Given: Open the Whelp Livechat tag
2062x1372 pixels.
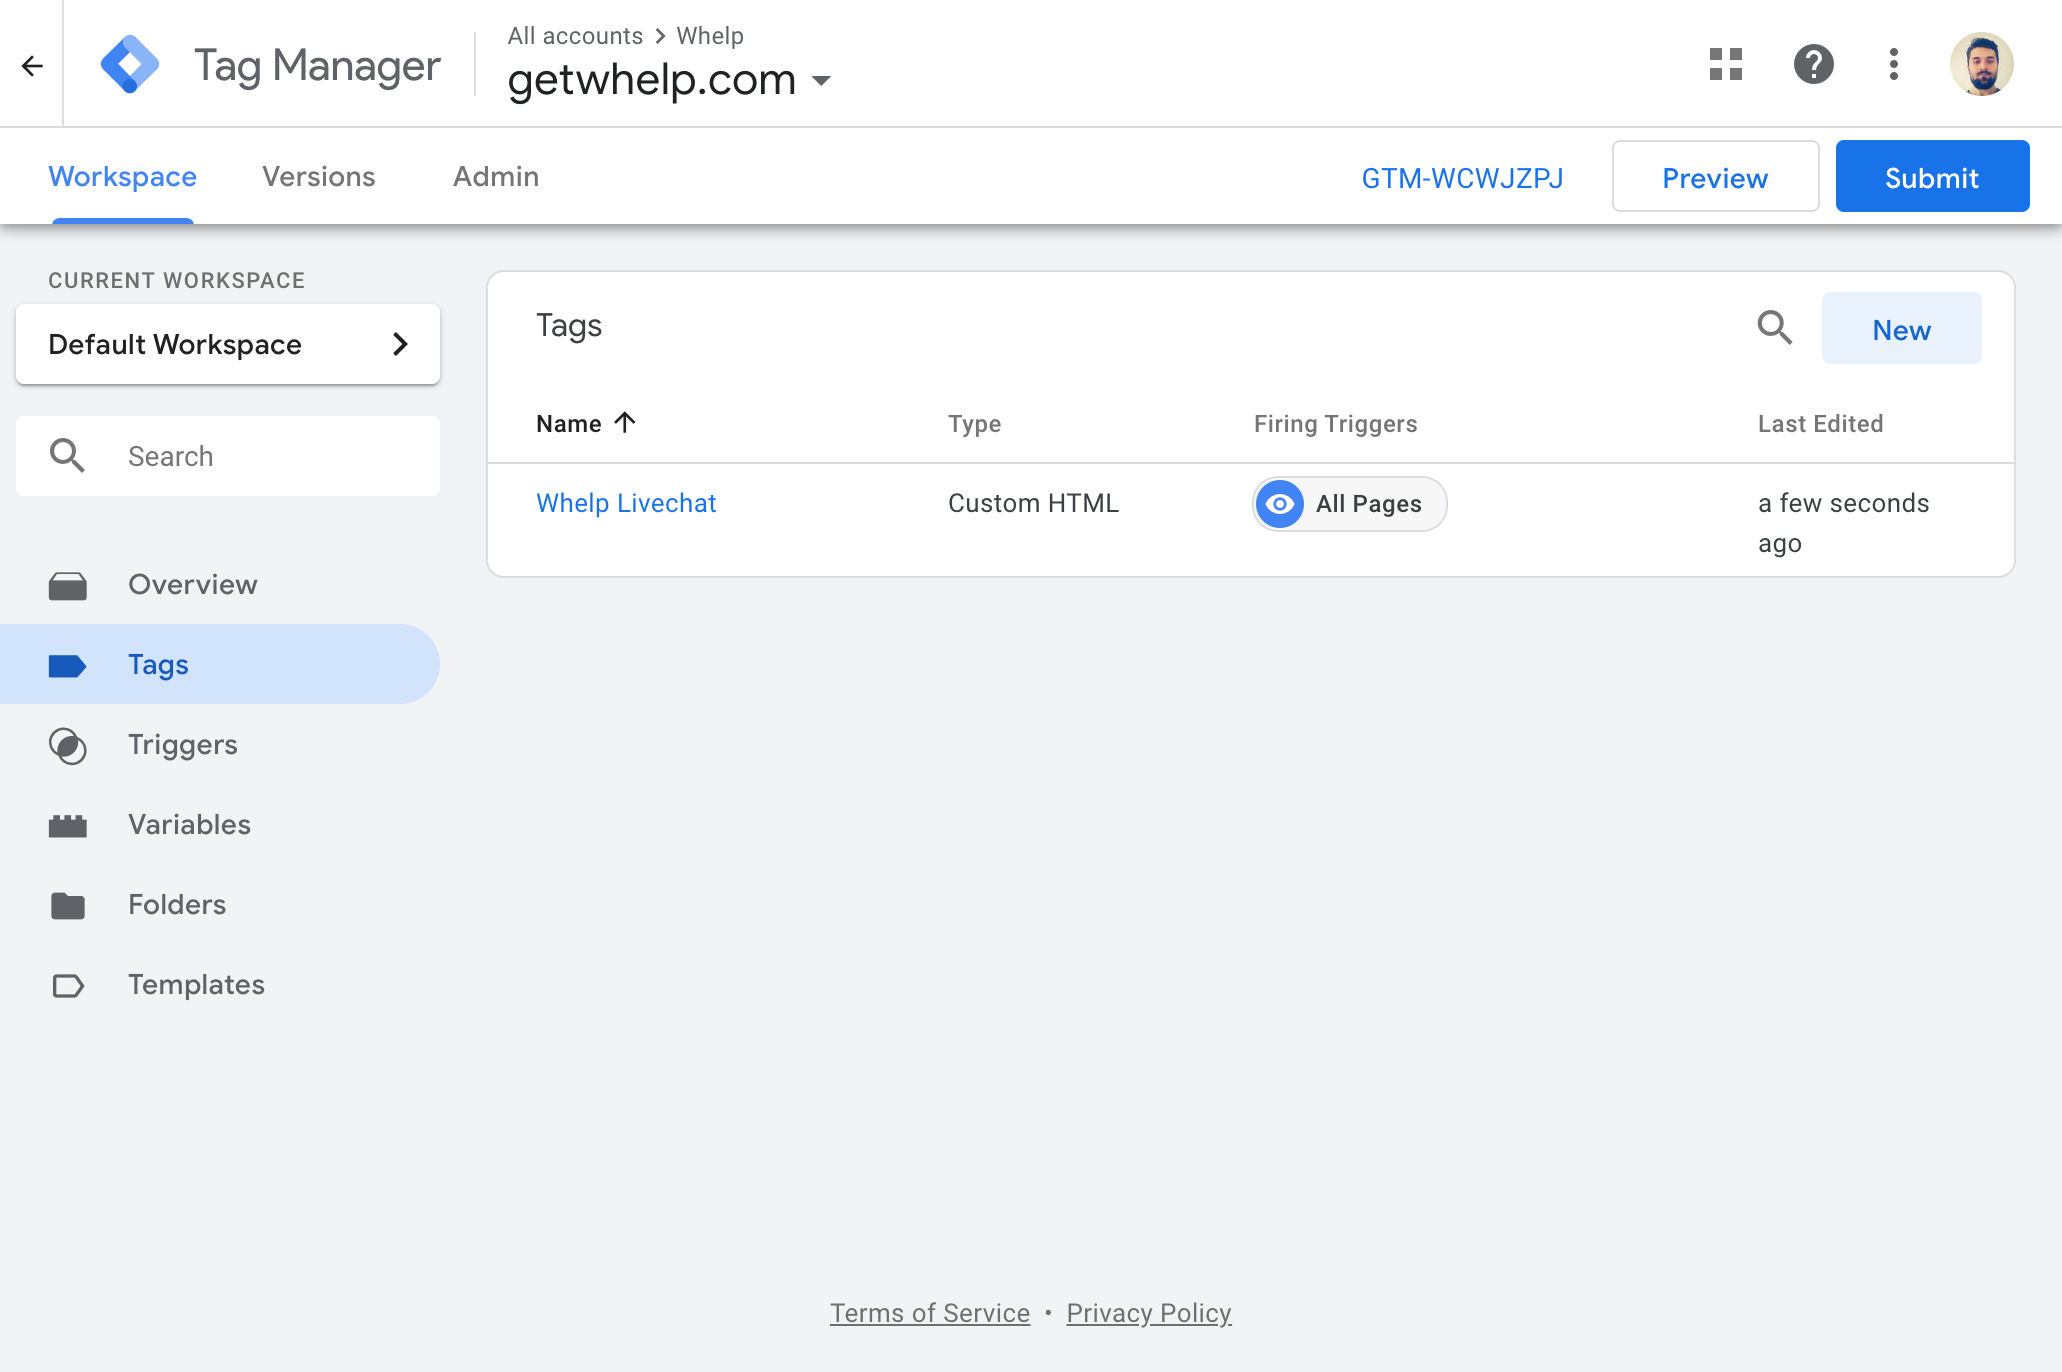Looking at the screenshot, I should click(x=626, y=503).
